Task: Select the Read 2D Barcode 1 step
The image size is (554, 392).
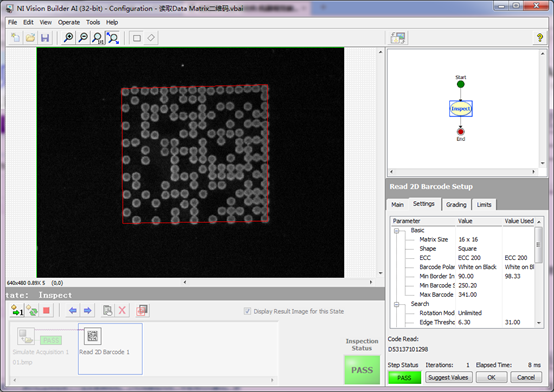Action: click(110, 349)
